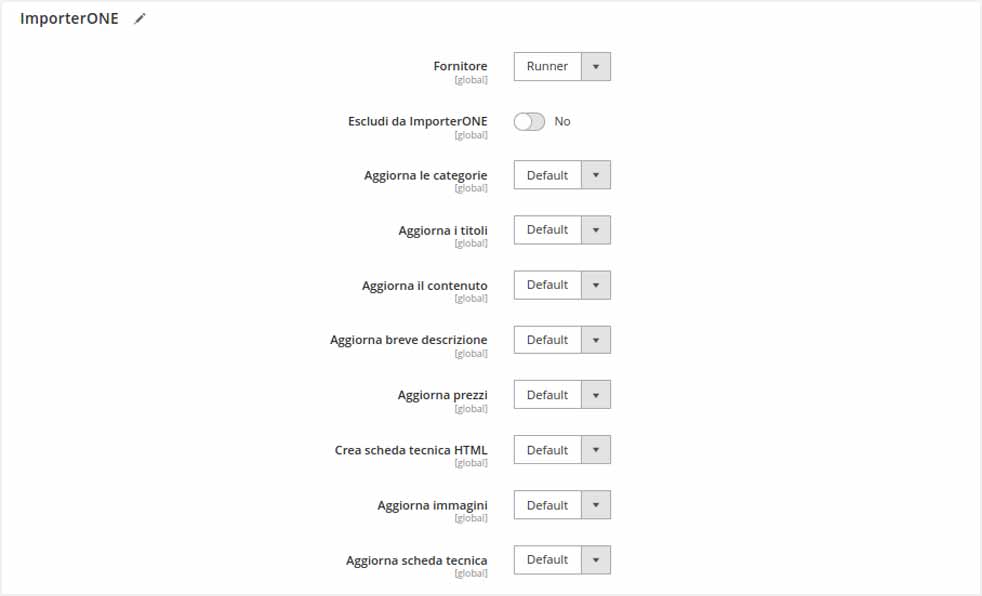Screen dimensions: 982x596
Task: Click the Crea scheda tecnica HTML label
Action: coord(411,450)
